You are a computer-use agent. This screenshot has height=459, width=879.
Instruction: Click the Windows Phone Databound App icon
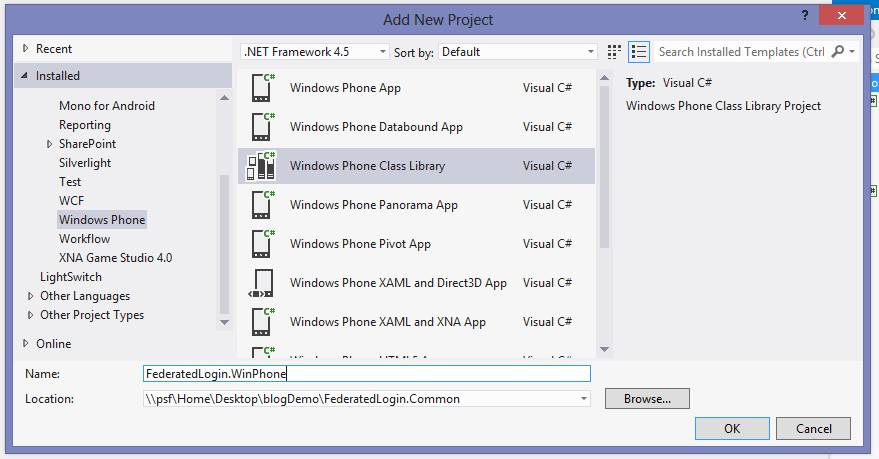262,127
